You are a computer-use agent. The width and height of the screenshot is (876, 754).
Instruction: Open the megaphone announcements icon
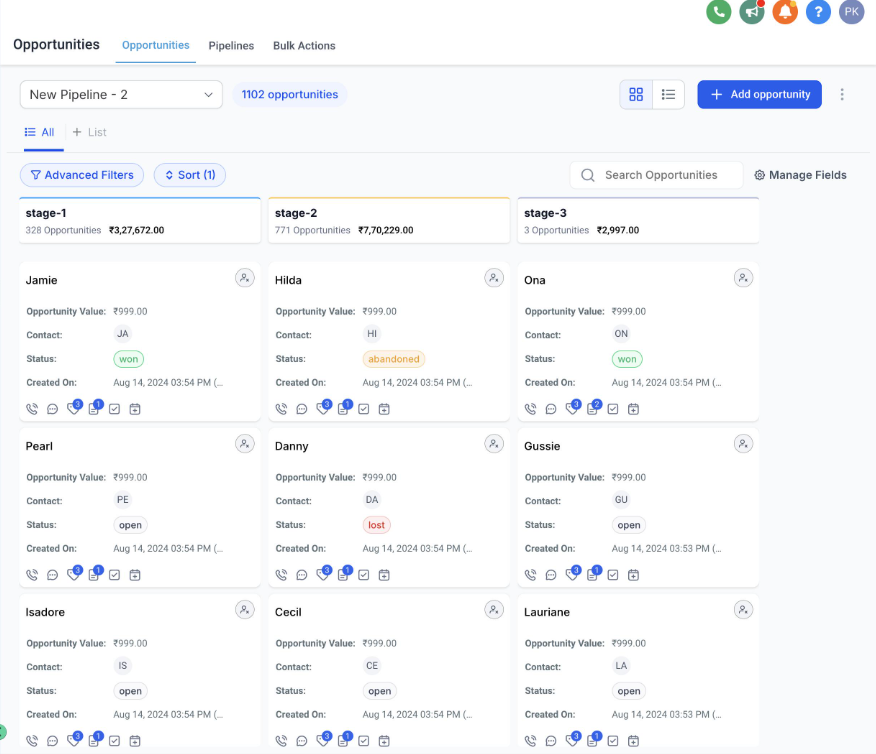point(752,11)
